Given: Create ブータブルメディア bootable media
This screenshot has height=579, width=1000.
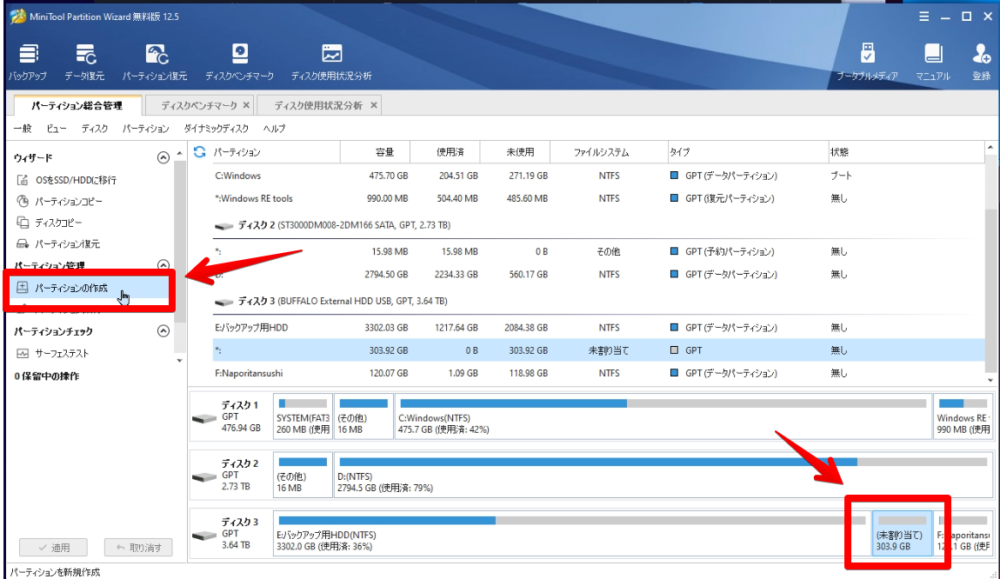Looking at the screenshot, I should click(x=867, y=62).
